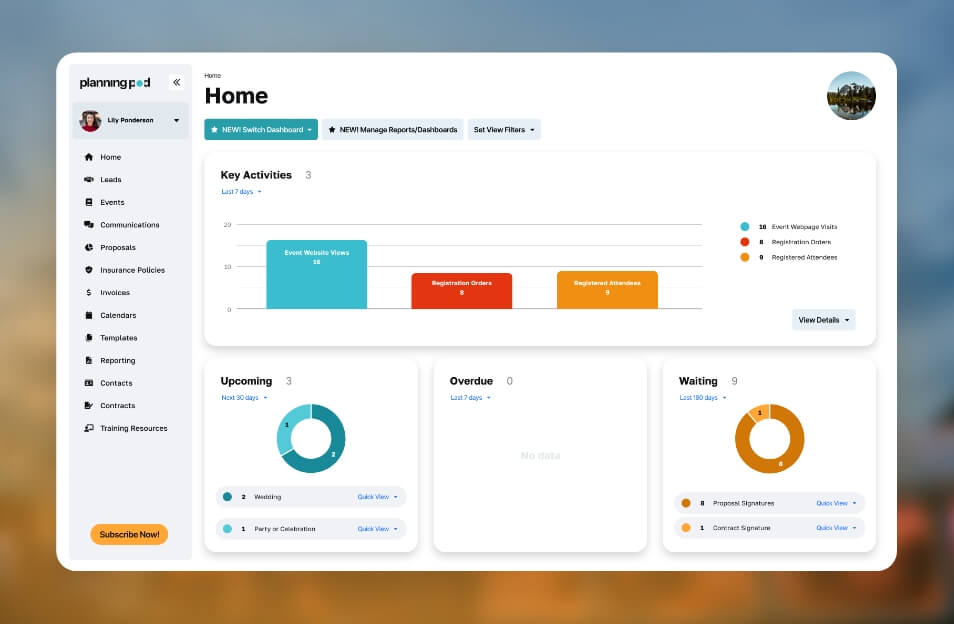
Task: Open the View Details dropdown
Action: coord(823,320)
